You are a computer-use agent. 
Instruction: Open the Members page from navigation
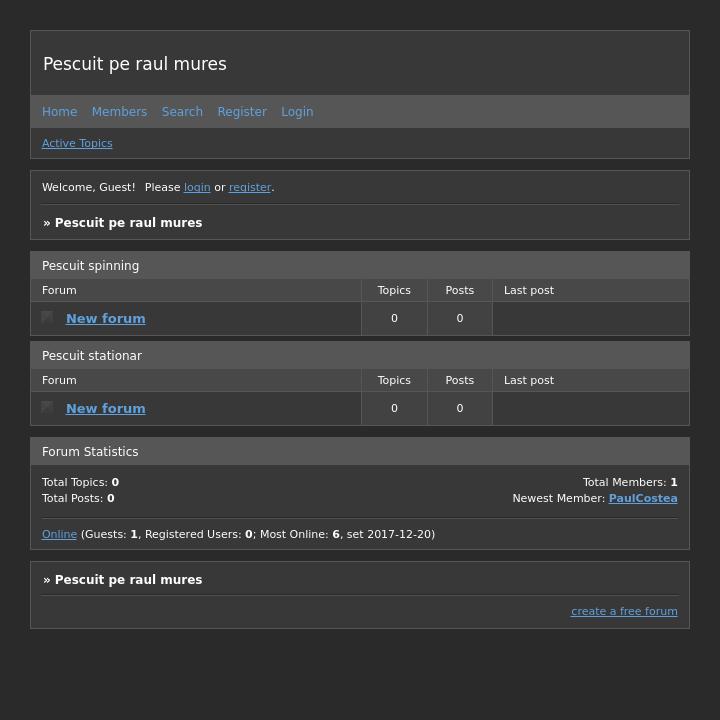(x=119, y=112)
